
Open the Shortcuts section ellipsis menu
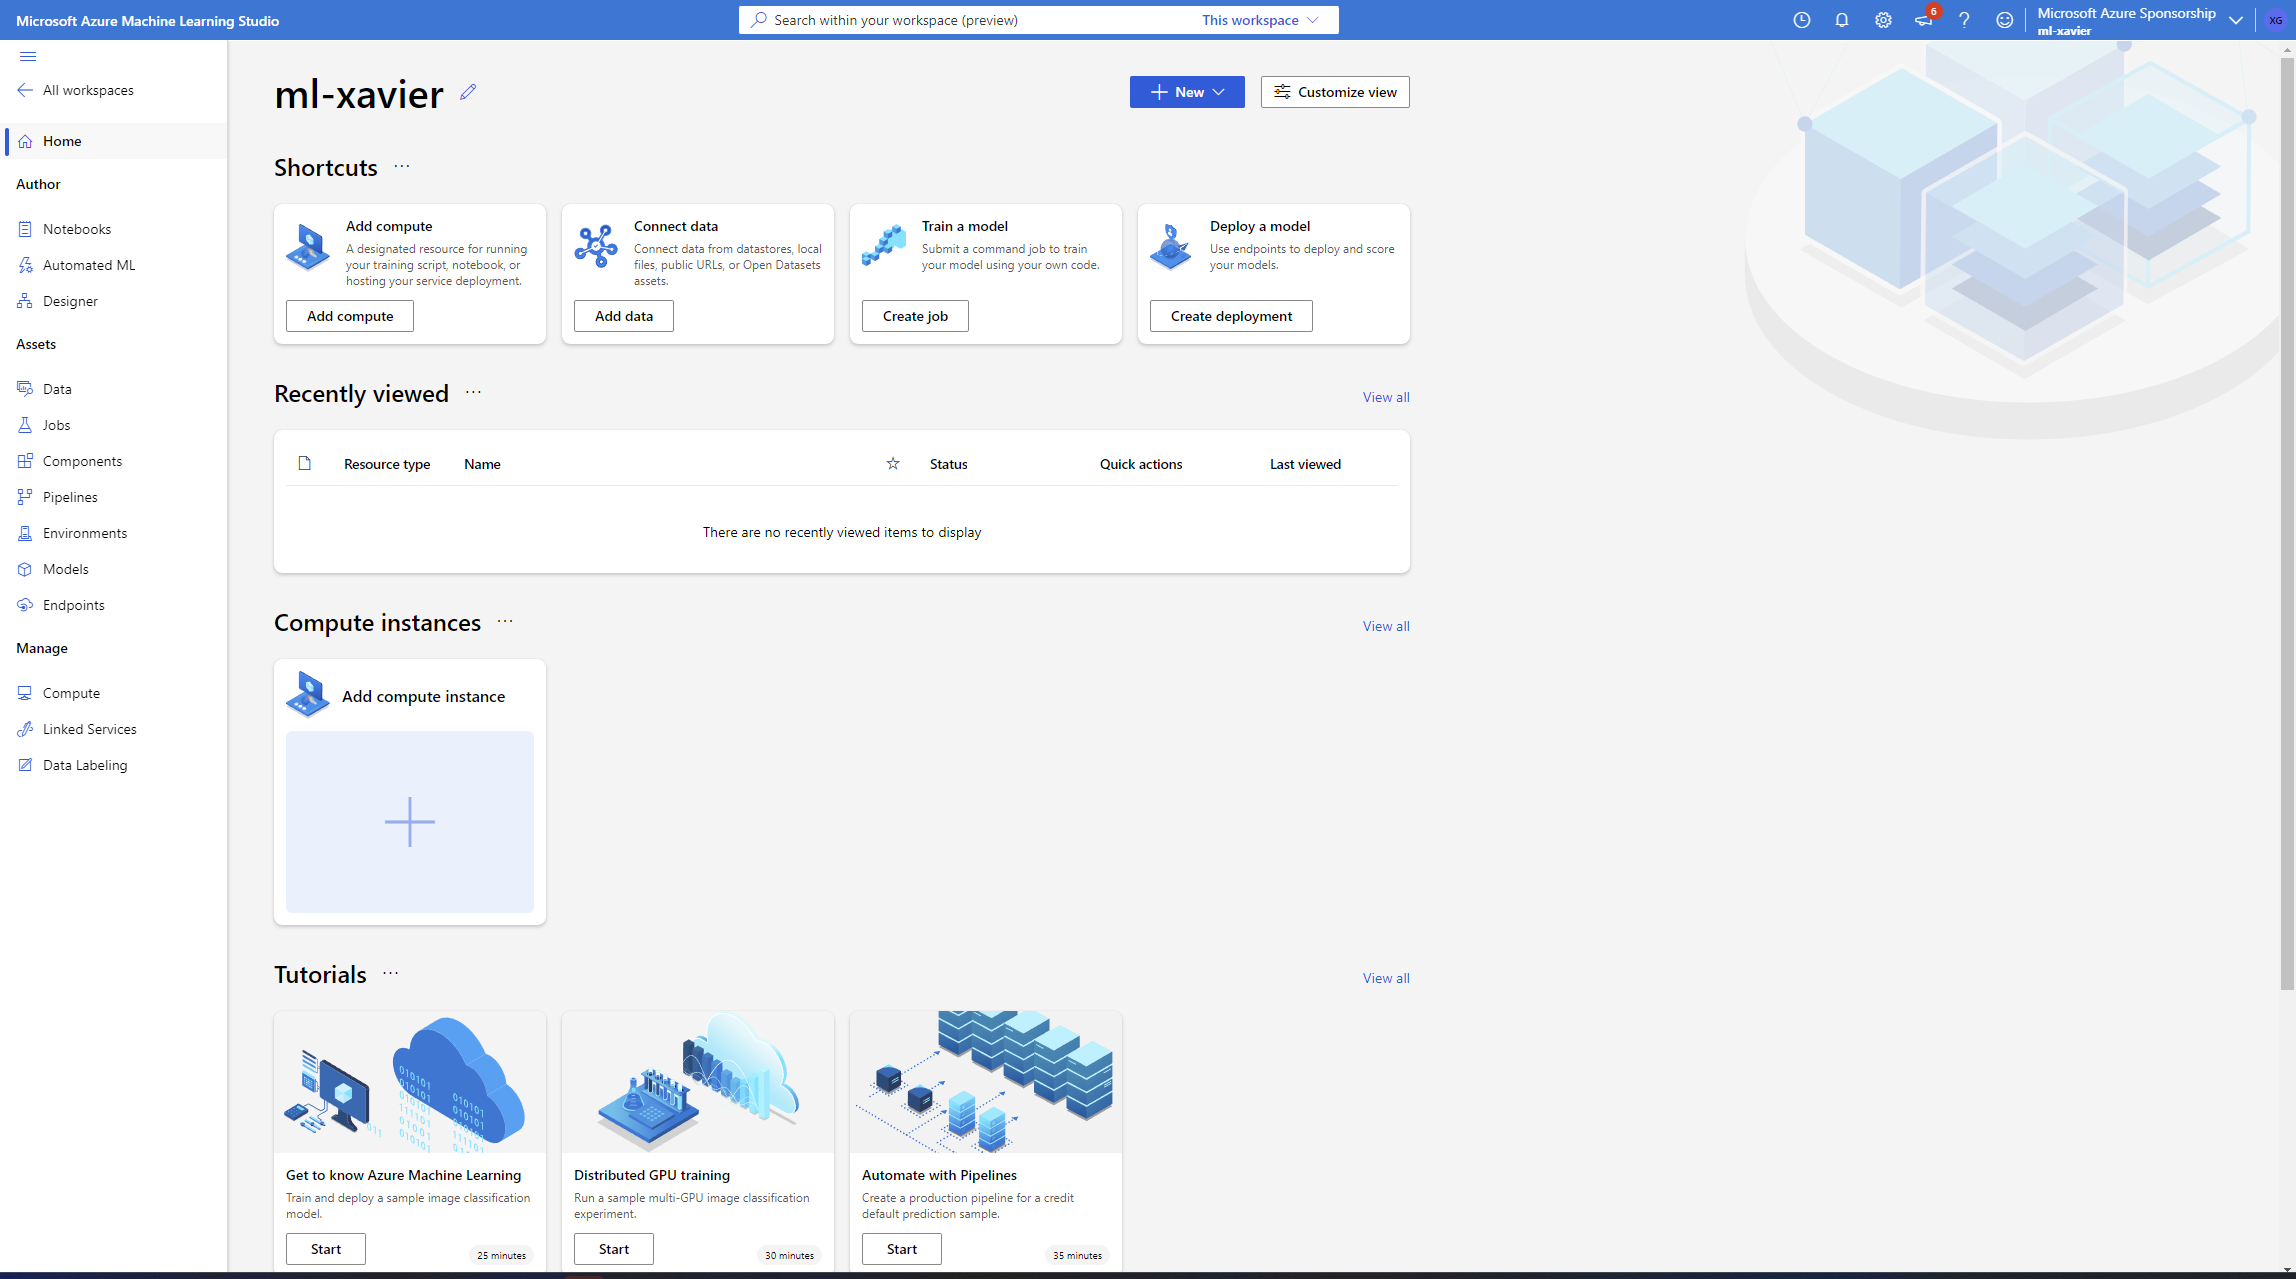coord(402,166)
